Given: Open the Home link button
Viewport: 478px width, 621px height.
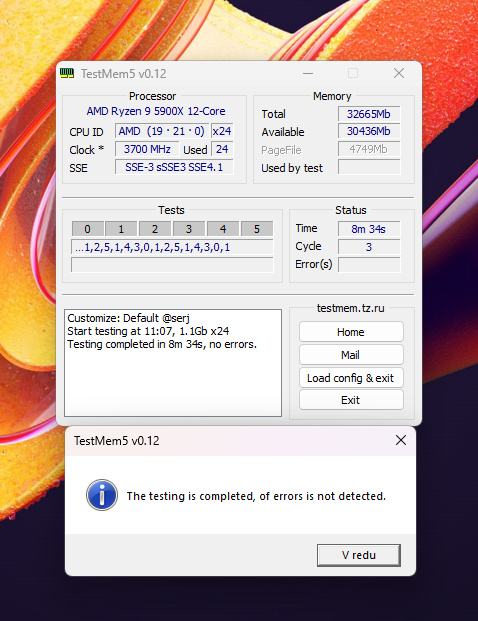Looking at the screenshot, I should tap(351, 332).
